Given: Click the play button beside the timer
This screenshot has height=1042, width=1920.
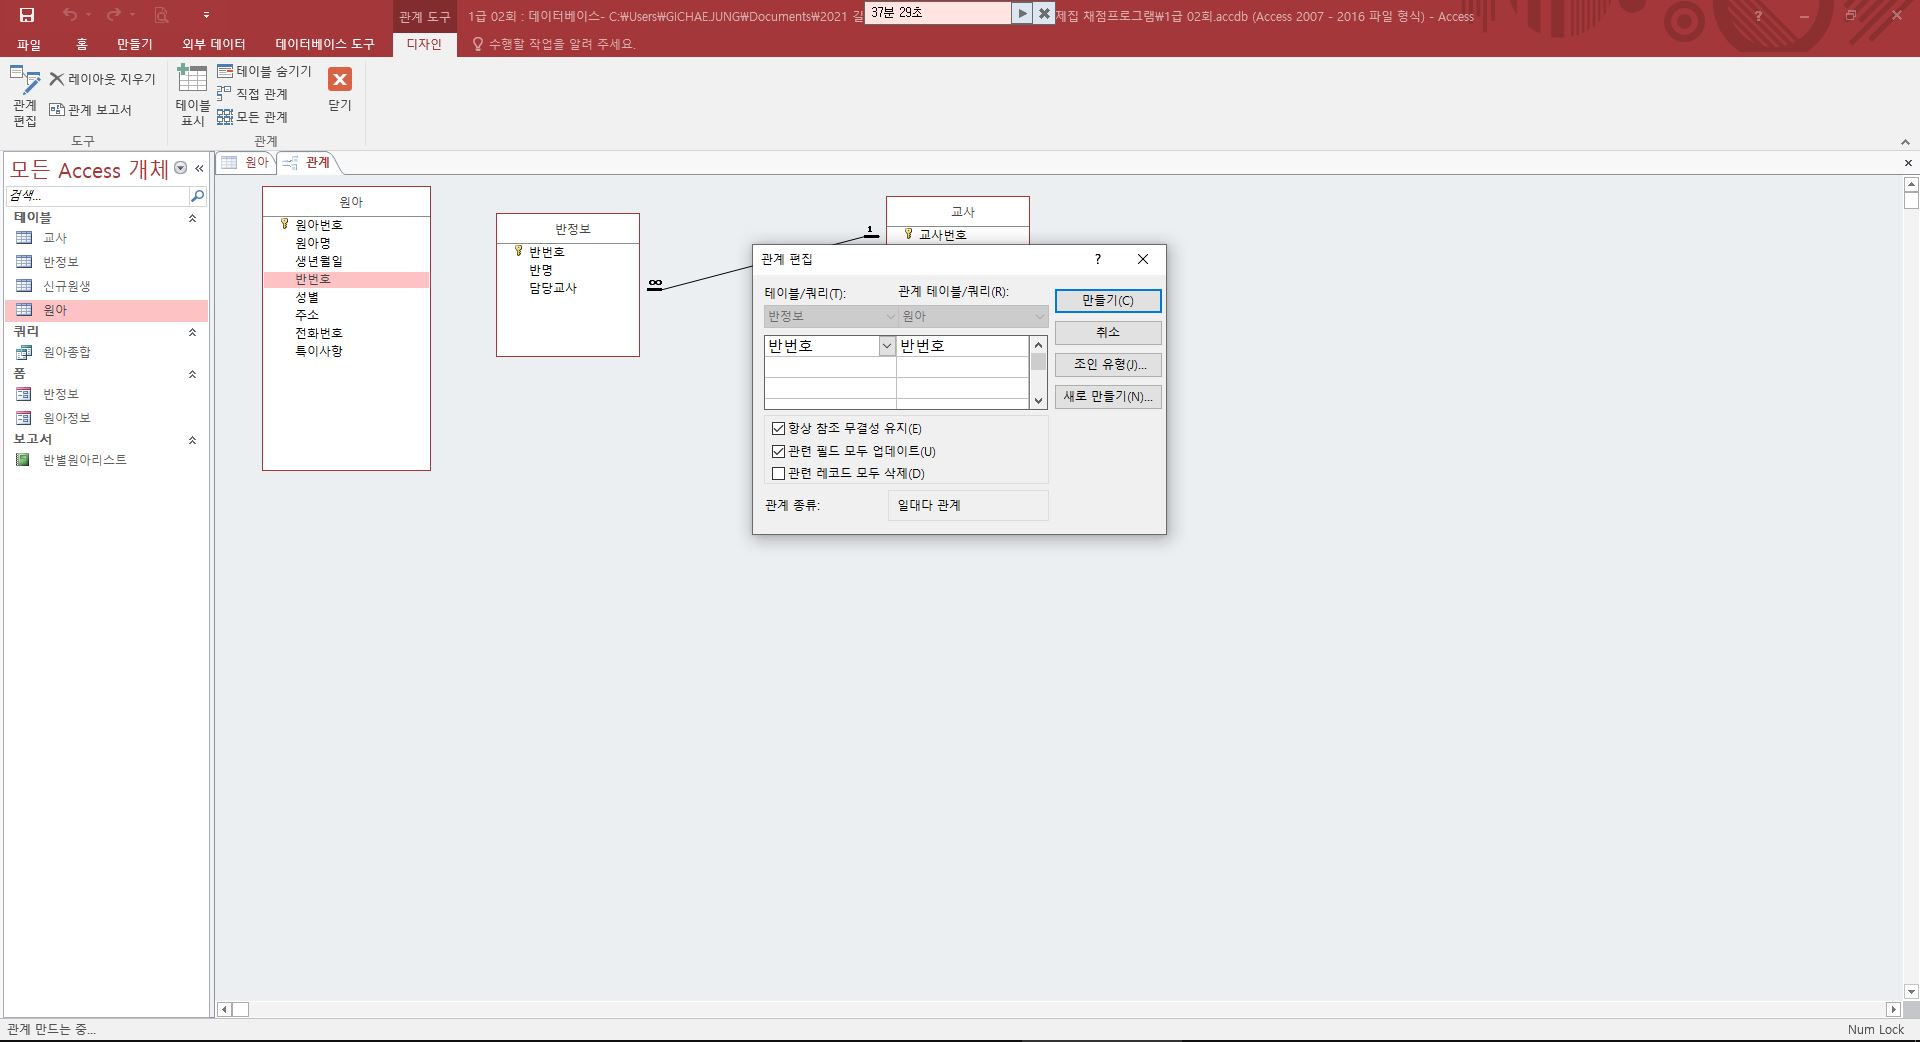Looking at the screenshot, I should pos(1022,13).
